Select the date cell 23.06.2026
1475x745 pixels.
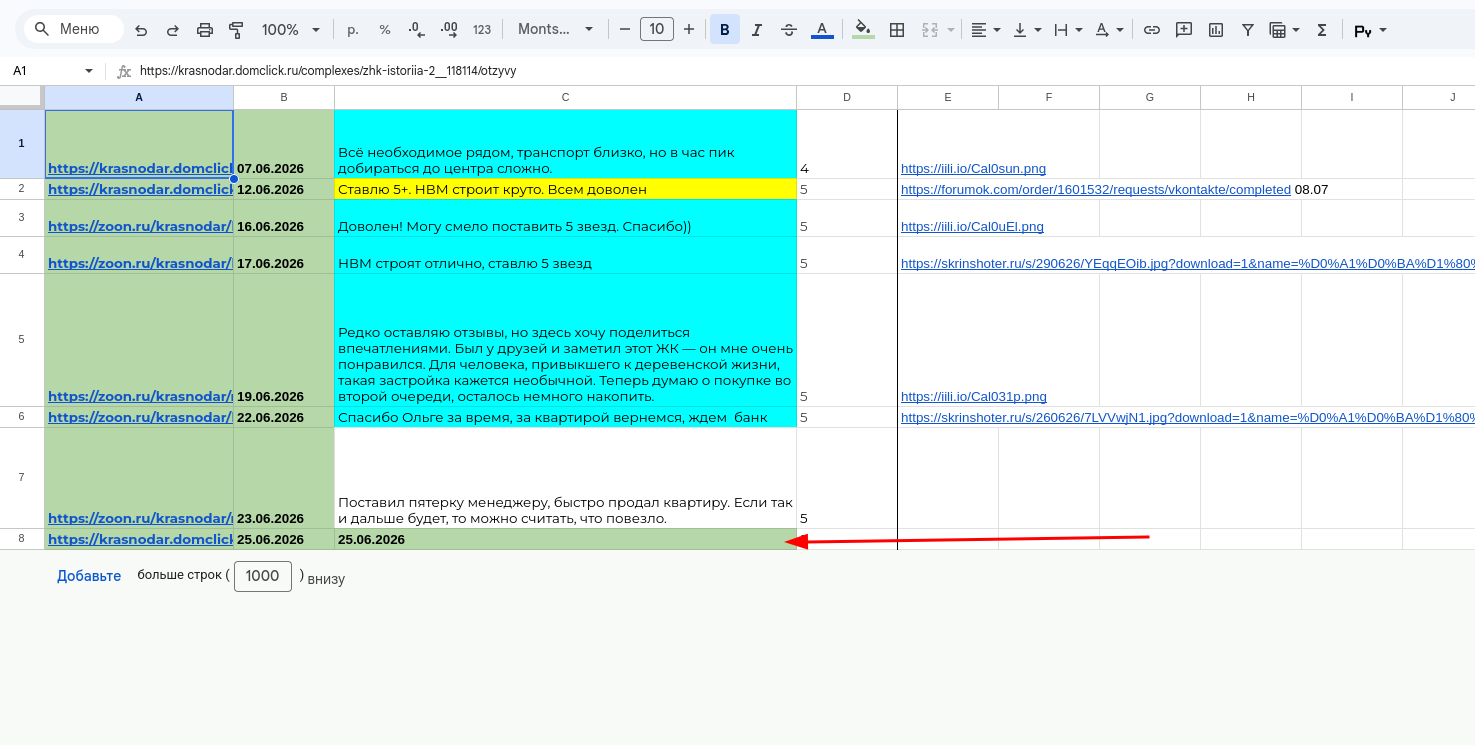click(284, 478)
